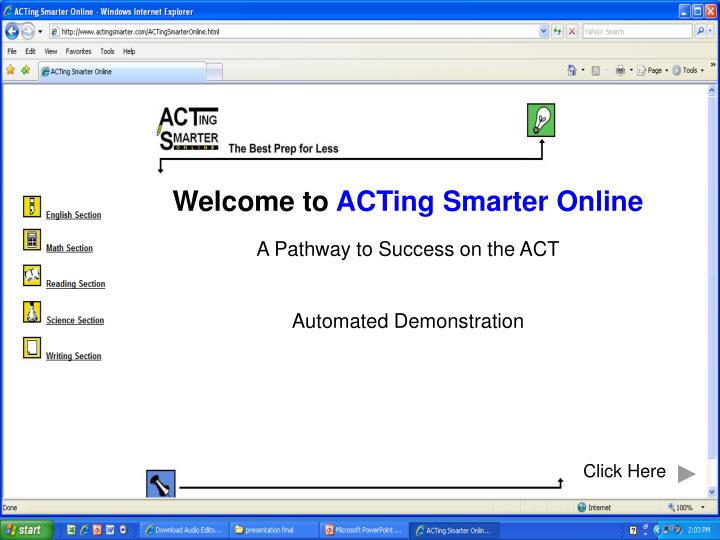Click the Internet zone globe icon
720x540 pixels.
point(582,507)
